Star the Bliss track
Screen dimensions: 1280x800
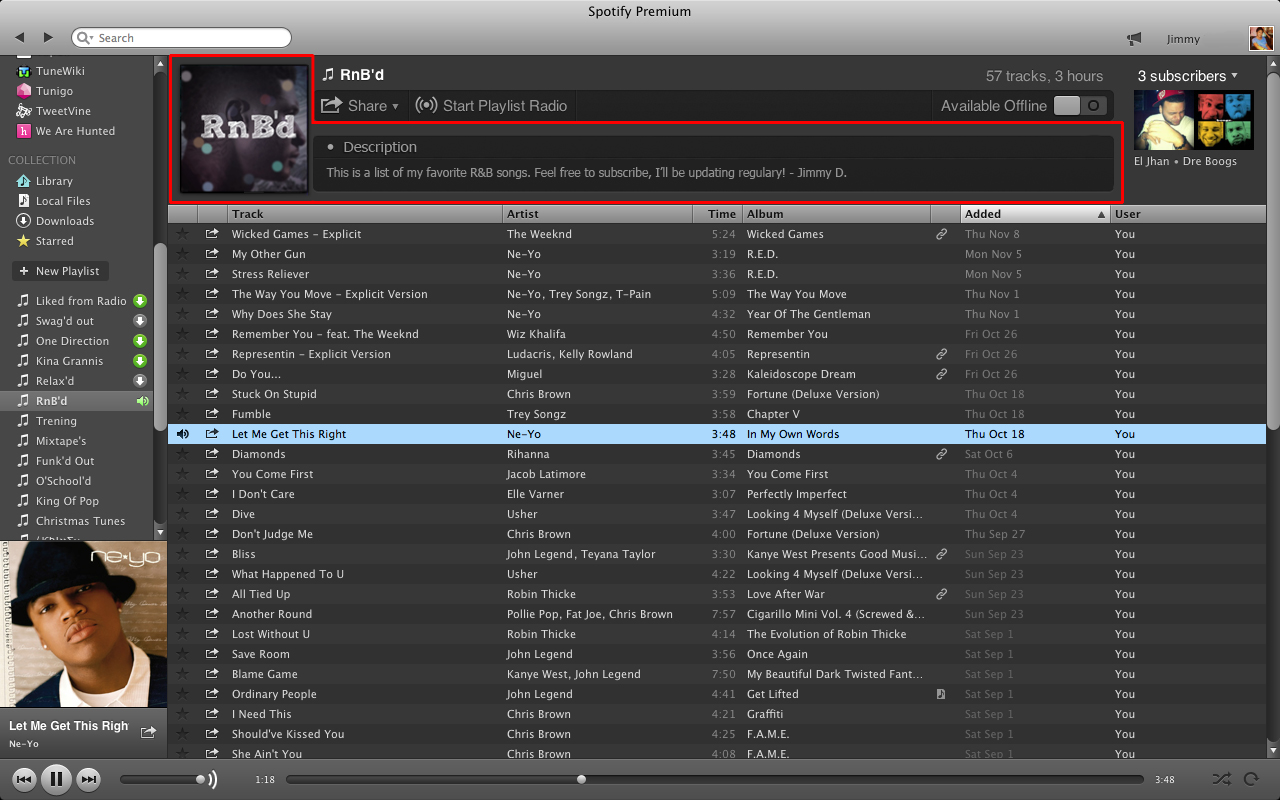point(182,554)
